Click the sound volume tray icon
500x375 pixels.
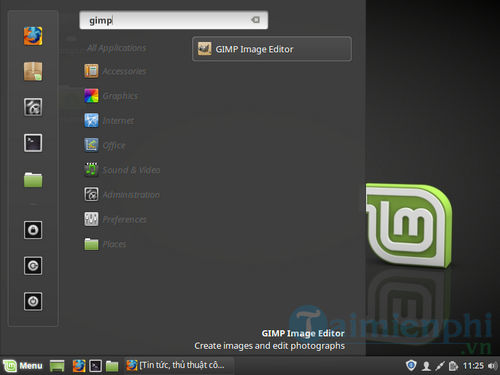[x=492, y=366]
